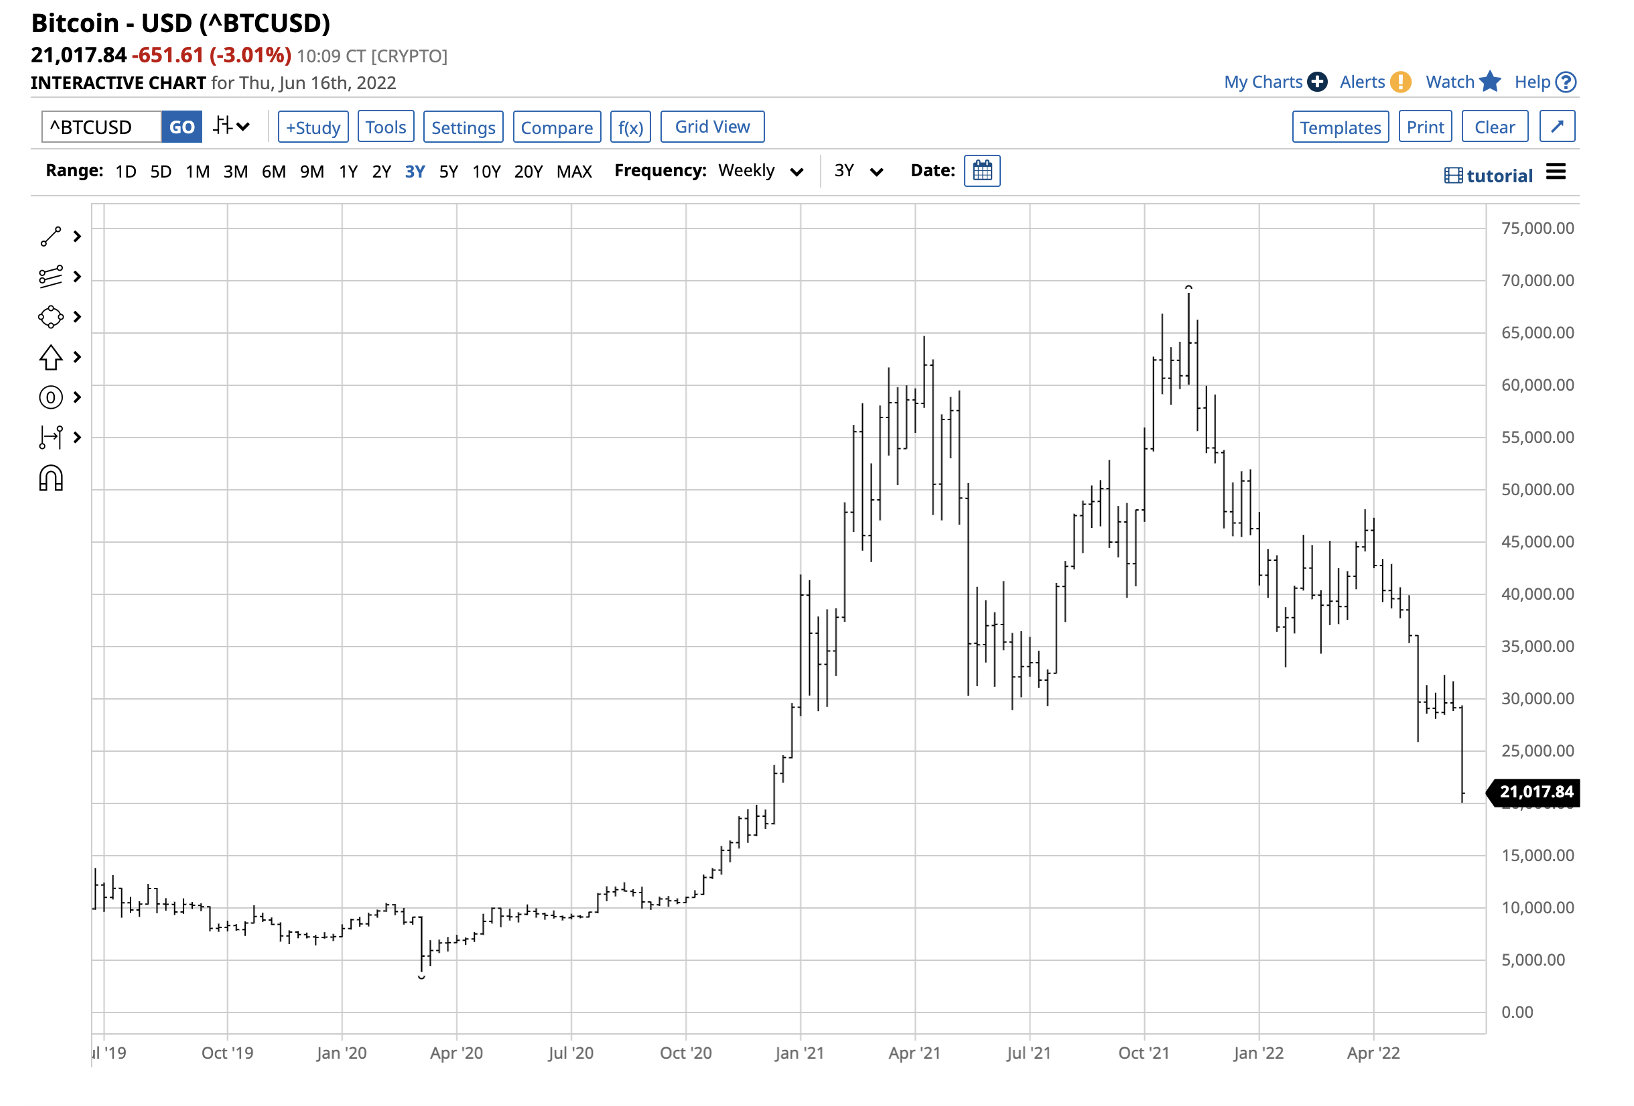
Task: Select the 2Y range
Action: (382, 171)
